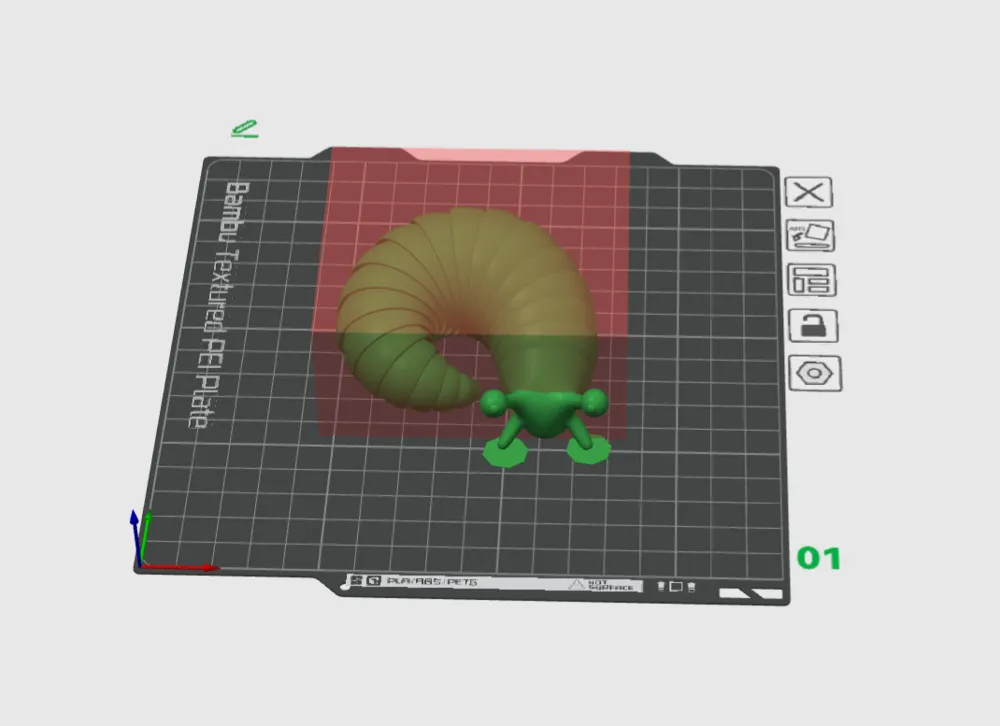Screen dimensions: 1000x726
Task: Delete plate contents with the X icon
Action: click(811, 191)
